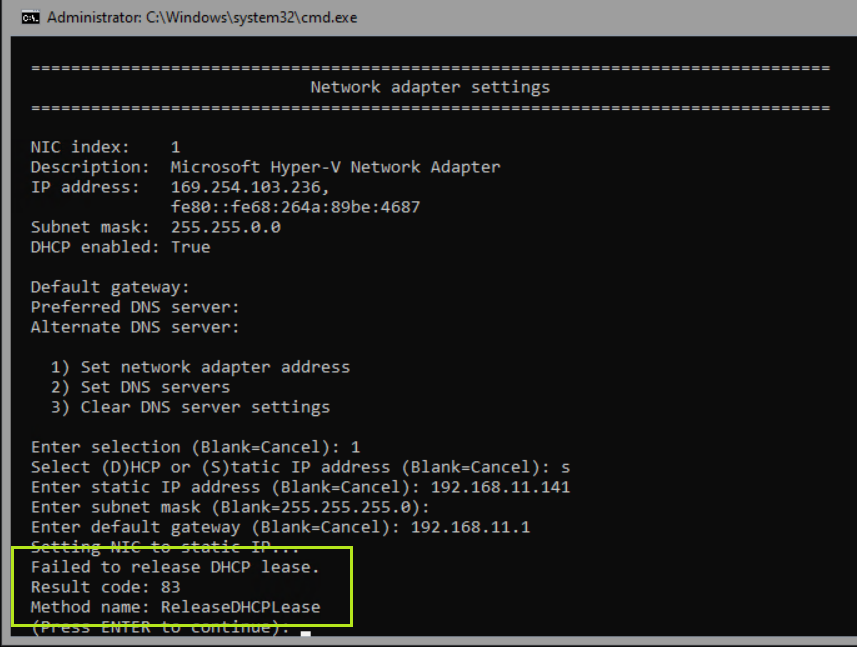
Task: Click the "Preferred DNS server:" label
Action: (135, 307)
